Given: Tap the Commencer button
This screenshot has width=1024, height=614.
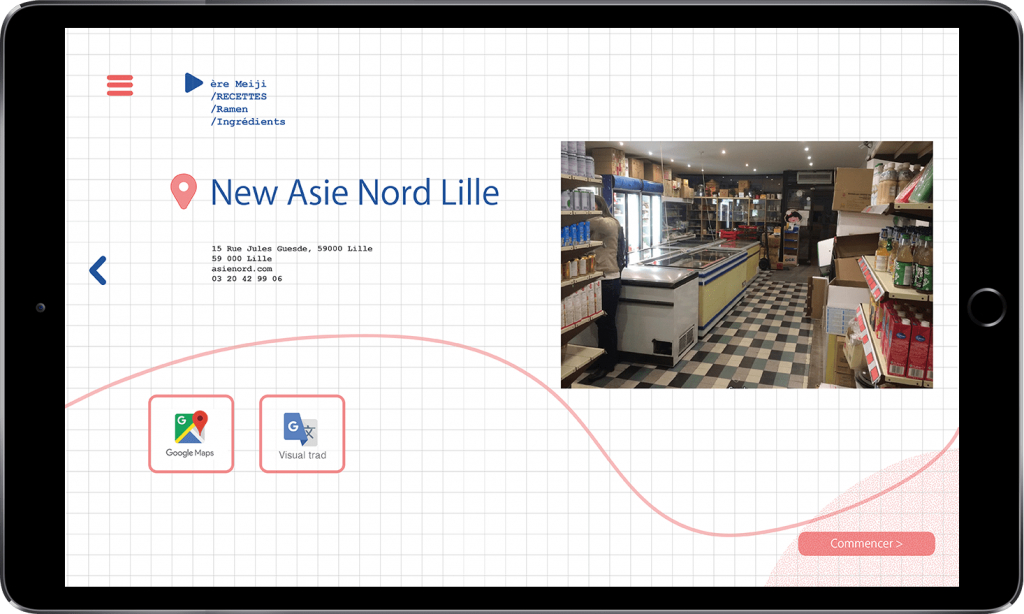Looking at the screenshot, I should 866,543.
